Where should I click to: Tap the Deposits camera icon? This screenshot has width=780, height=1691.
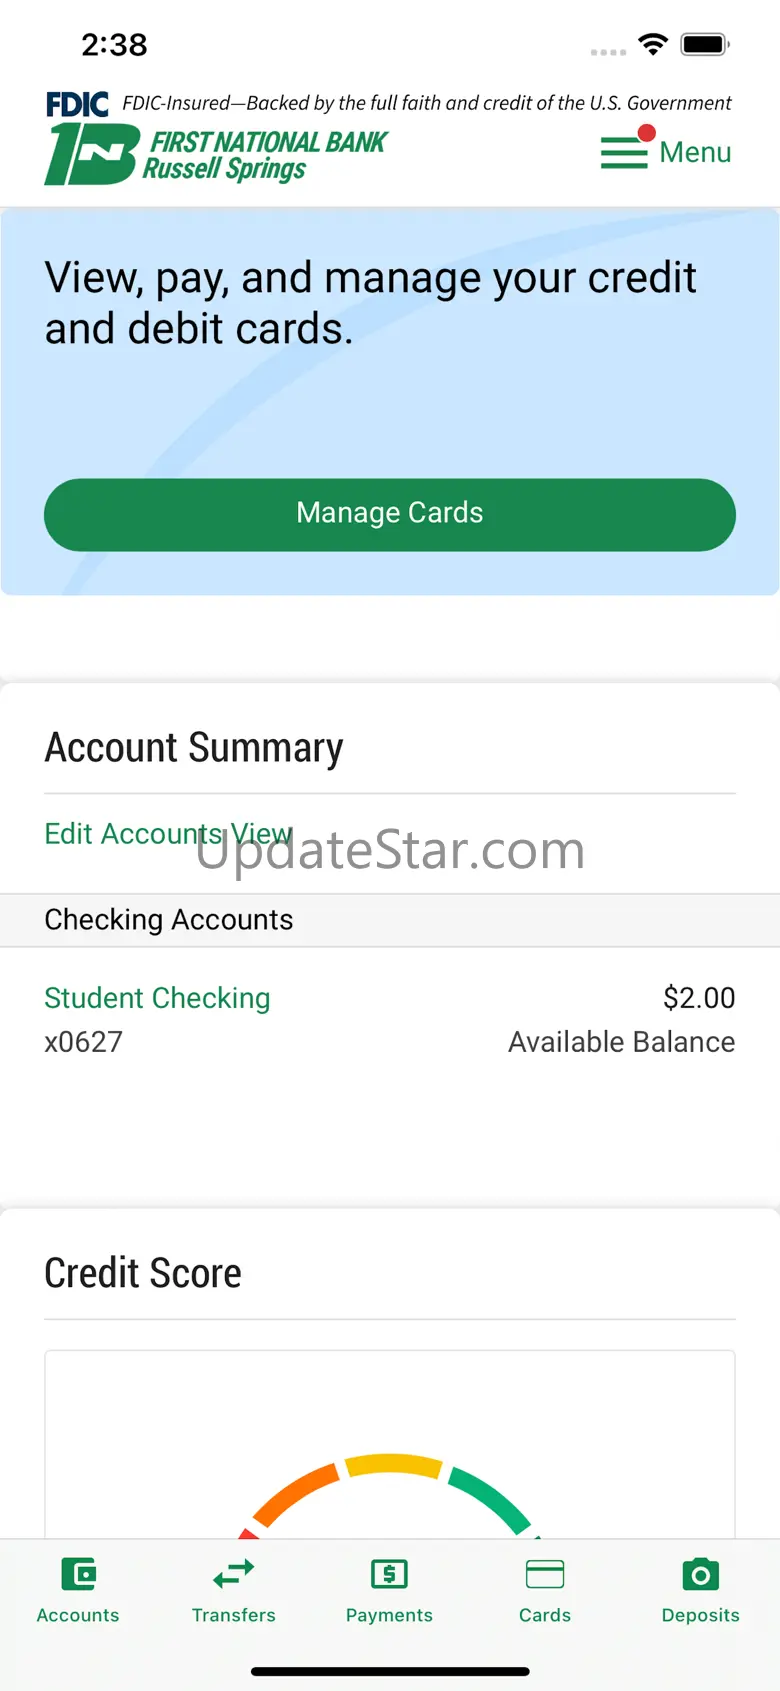pyautogui.click(x=701, y=1574)
